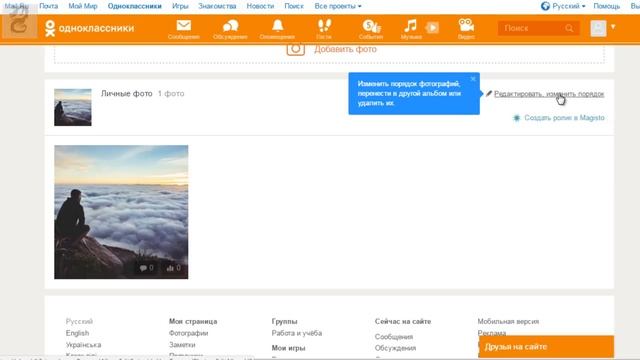Click the Magisto star icon
640x360 pixels.
516,118
